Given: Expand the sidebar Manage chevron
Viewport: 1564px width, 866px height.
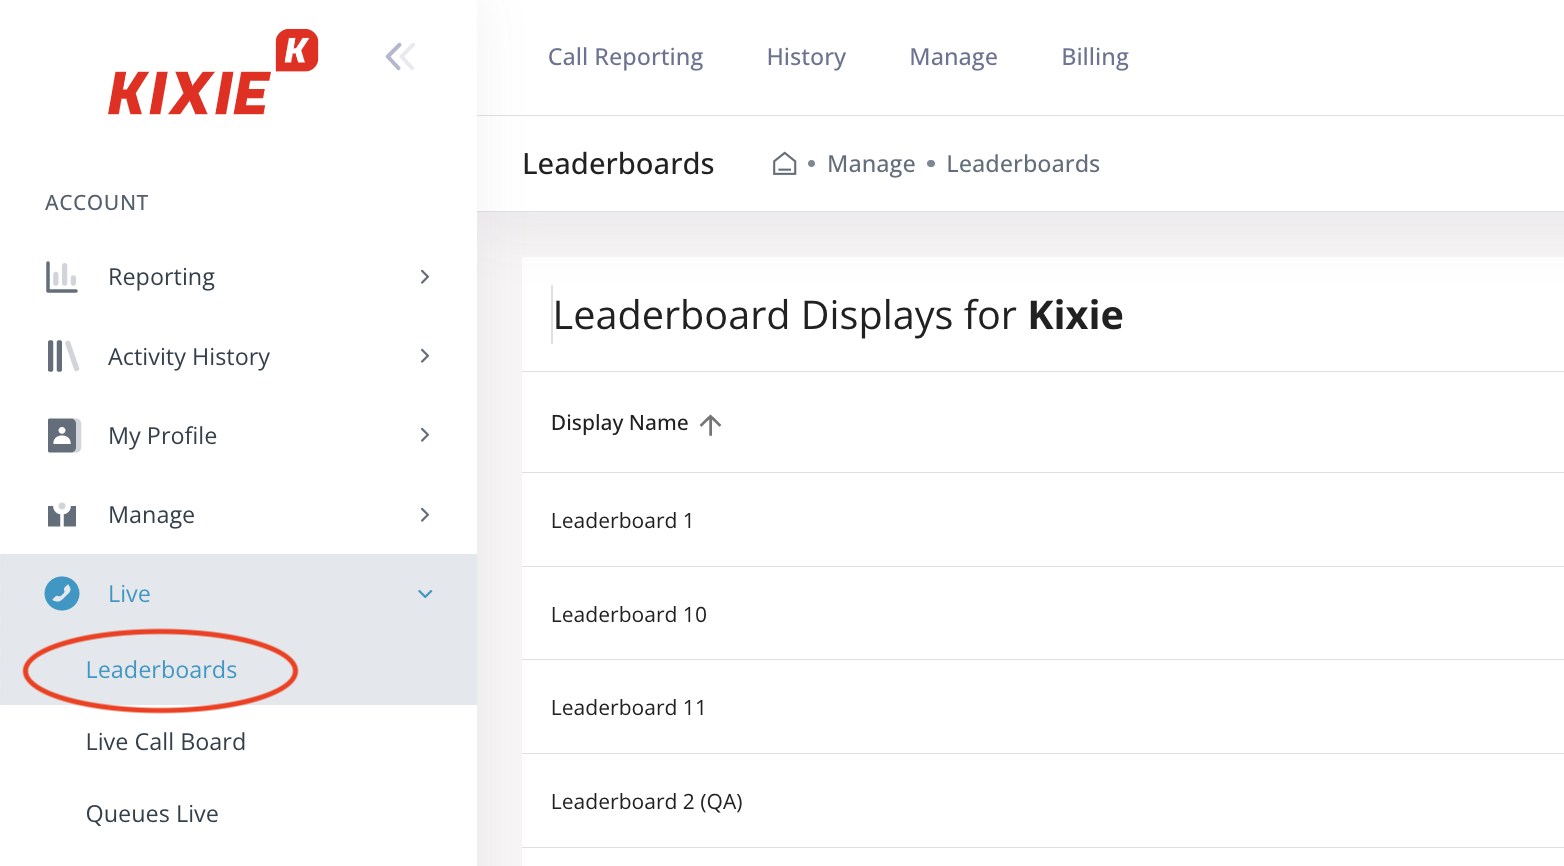Looking at the screenshot, I should click(x=425, y=515).
